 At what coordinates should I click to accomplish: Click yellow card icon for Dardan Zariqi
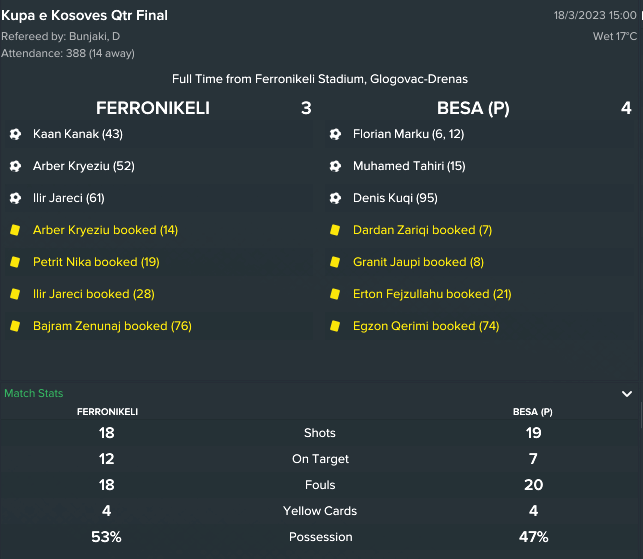[335, 230]
